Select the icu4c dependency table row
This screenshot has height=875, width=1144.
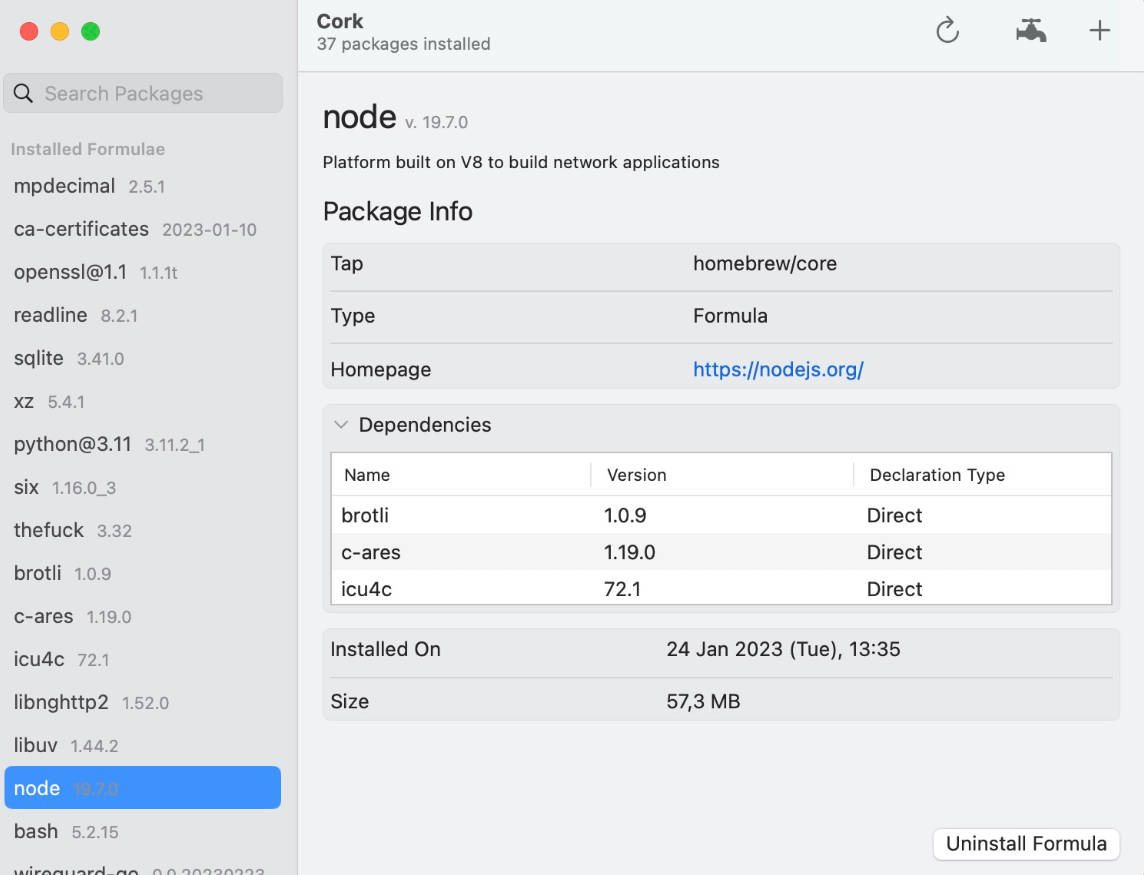tap(720, 589)
